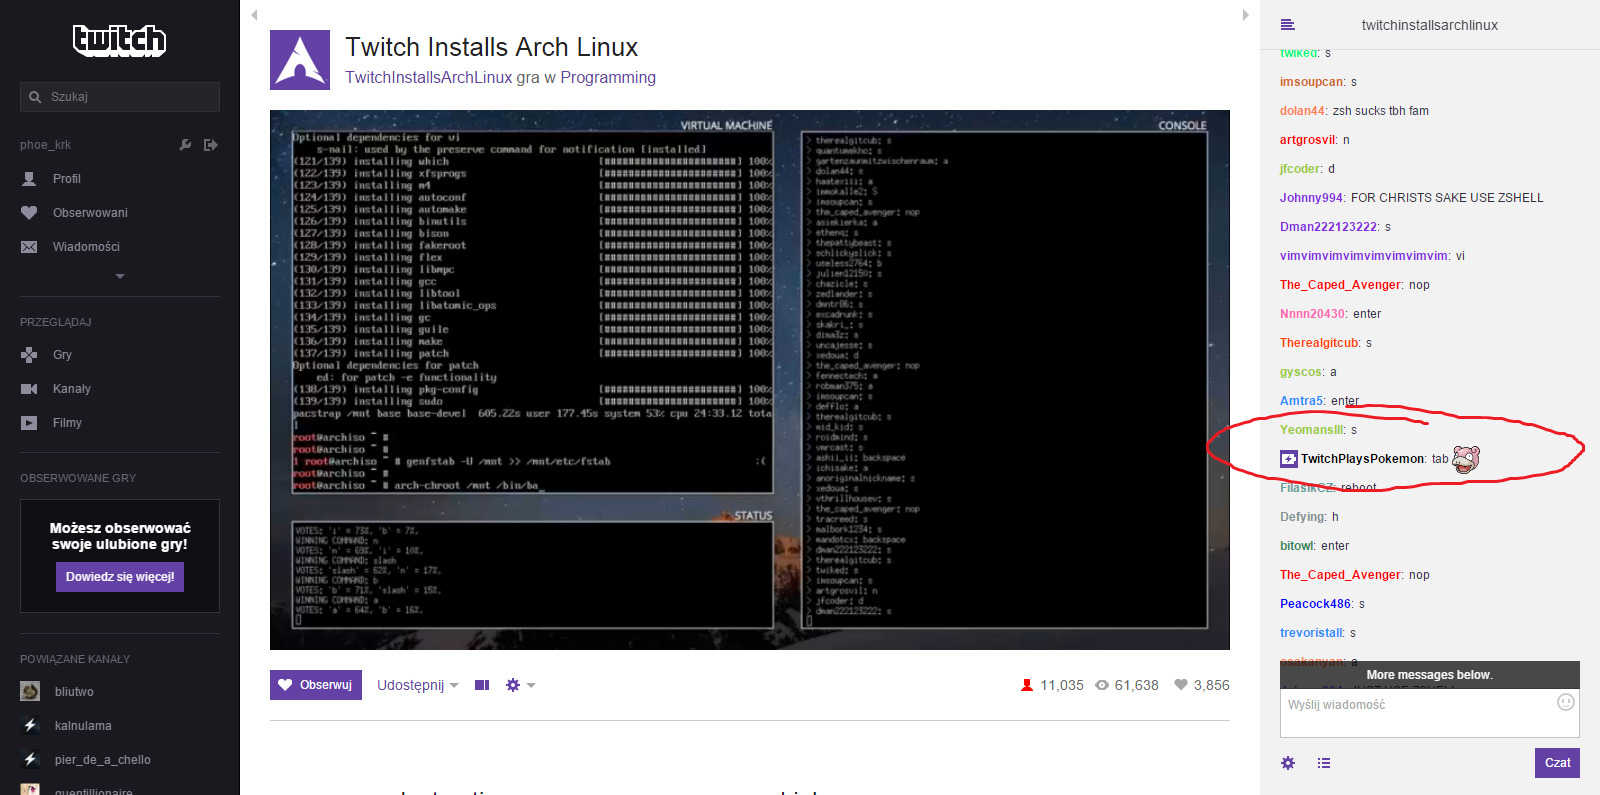Click username dolan44 in chat

pos(1303,111)
